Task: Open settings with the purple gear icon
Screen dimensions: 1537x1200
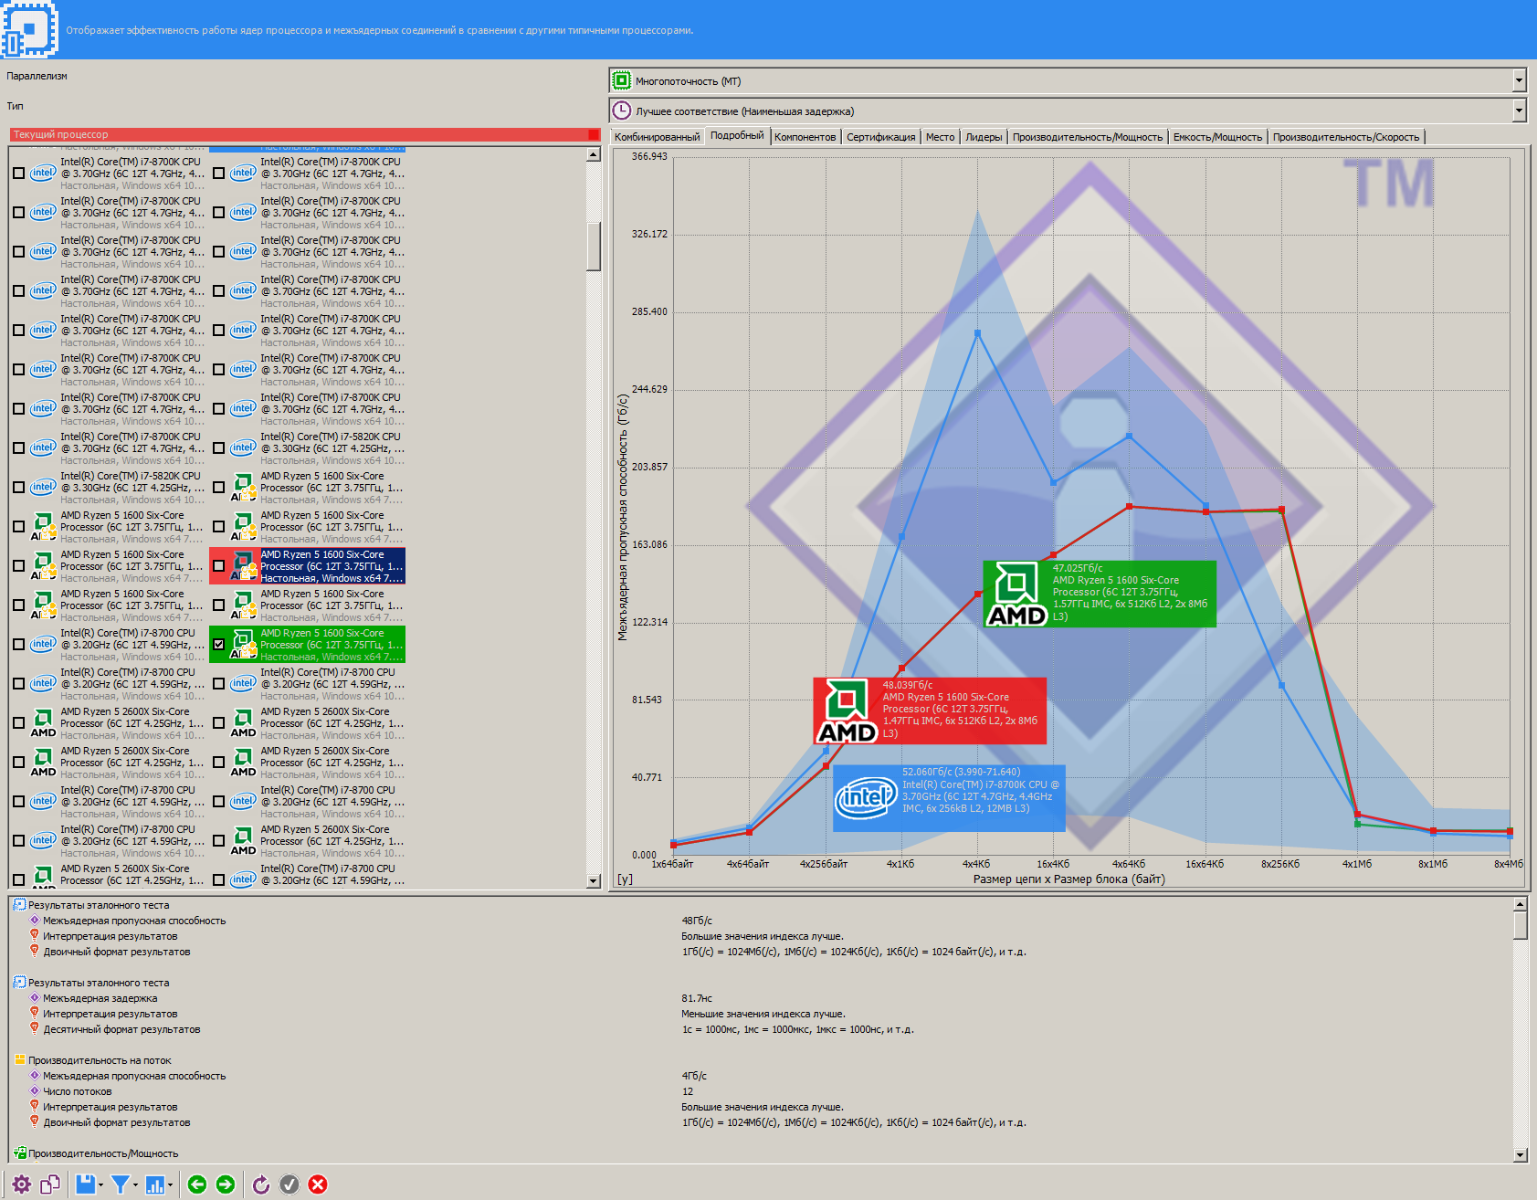Action: tap(21, 1185)
